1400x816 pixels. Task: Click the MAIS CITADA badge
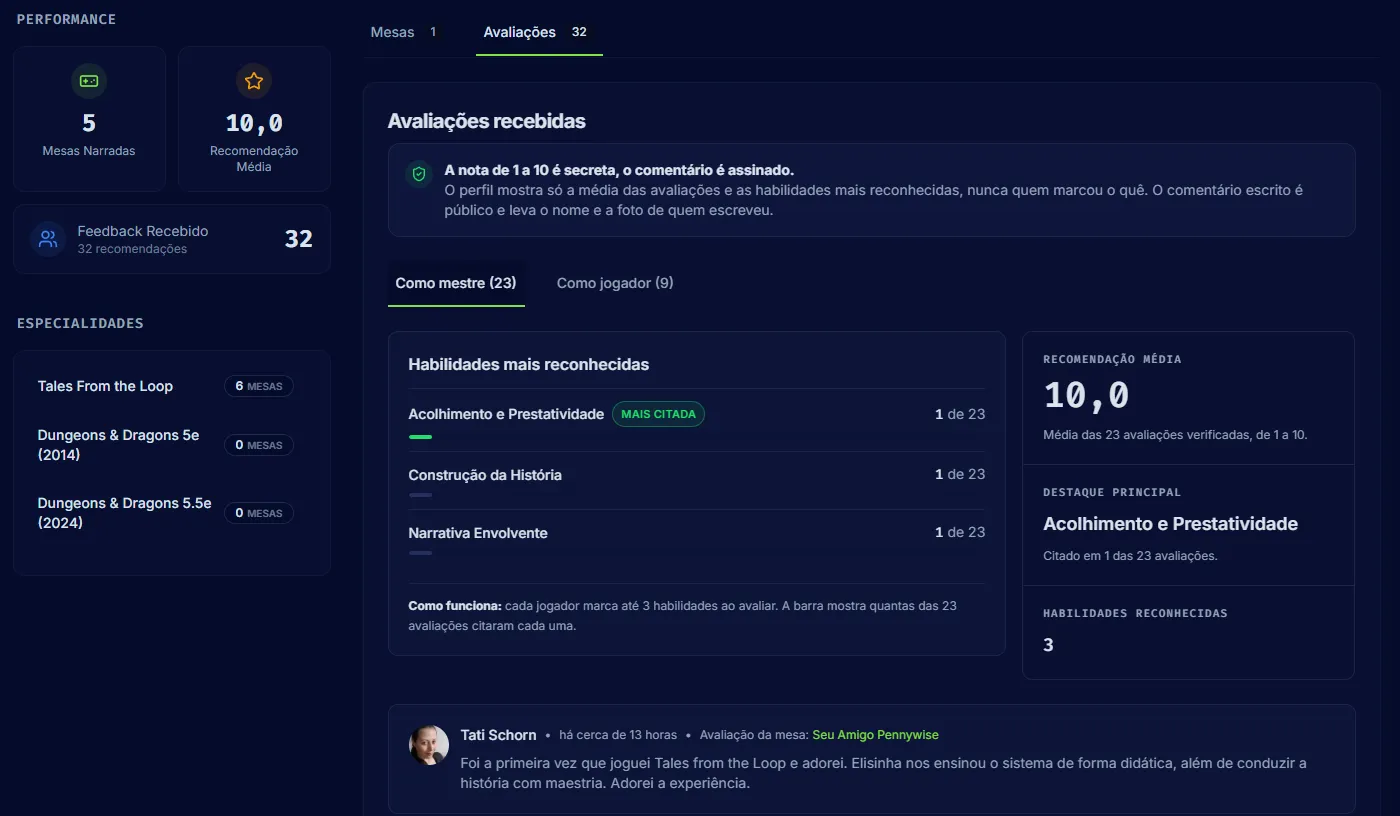coord(658,414)
